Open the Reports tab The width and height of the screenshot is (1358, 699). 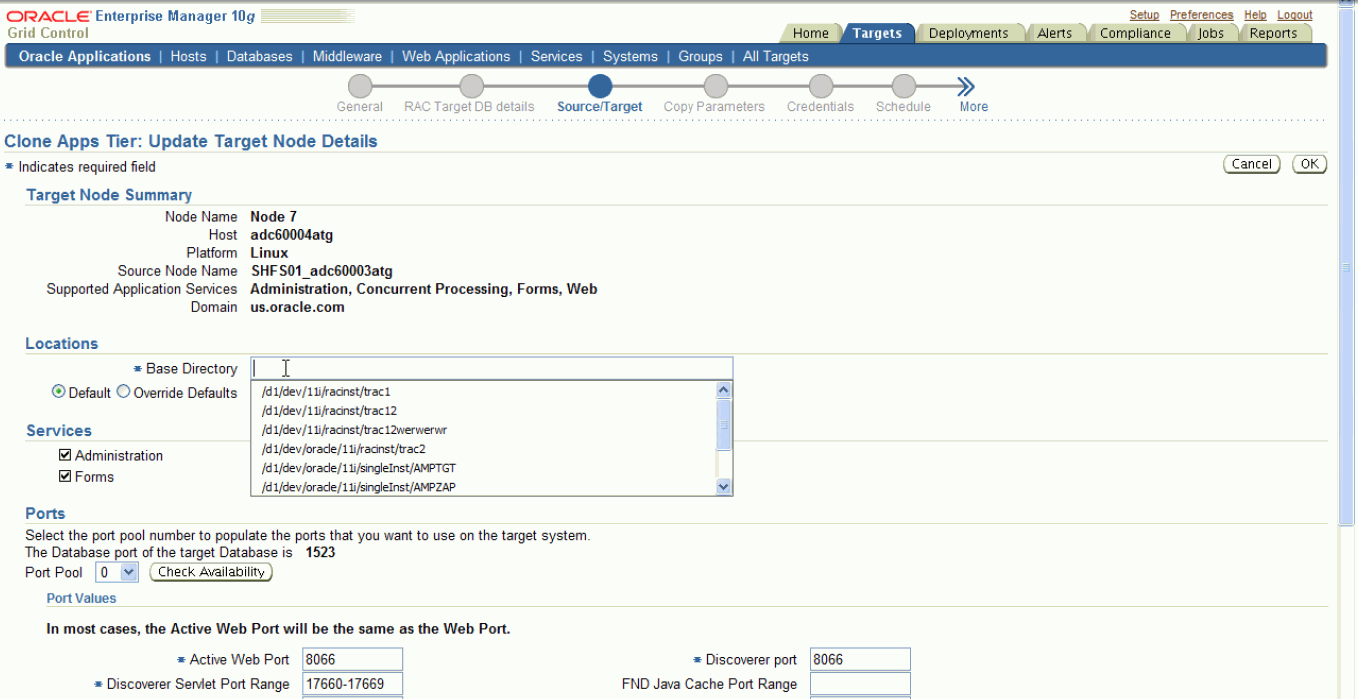click(x=1273, y=33)
